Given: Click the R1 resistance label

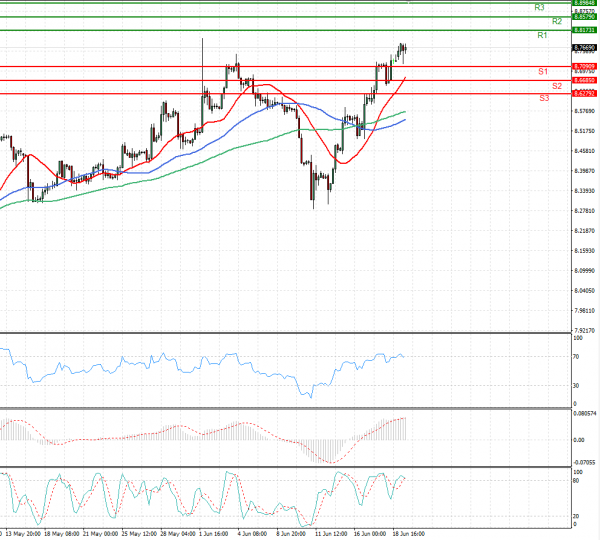Looking at the screenshot, I should [x=542, y=36].
